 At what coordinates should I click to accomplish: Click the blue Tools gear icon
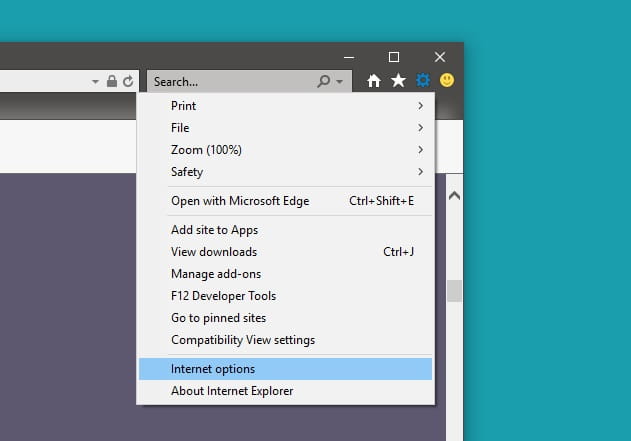pyautogui.click(x=423, y=80)
